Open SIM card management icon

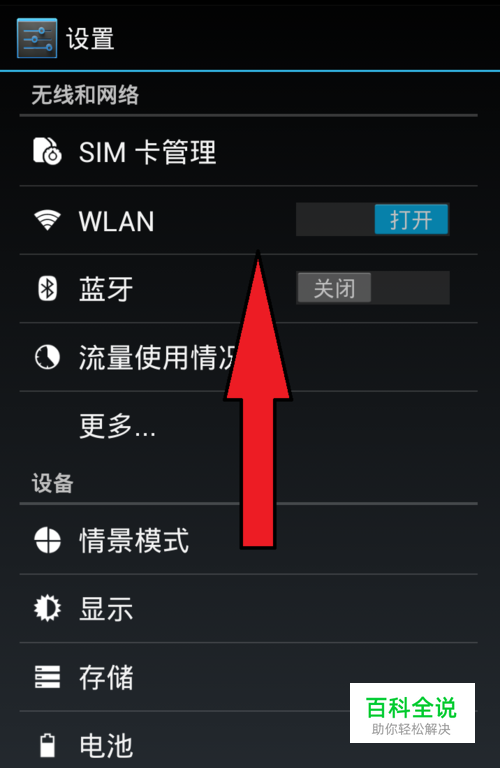(x=47, y=151)
